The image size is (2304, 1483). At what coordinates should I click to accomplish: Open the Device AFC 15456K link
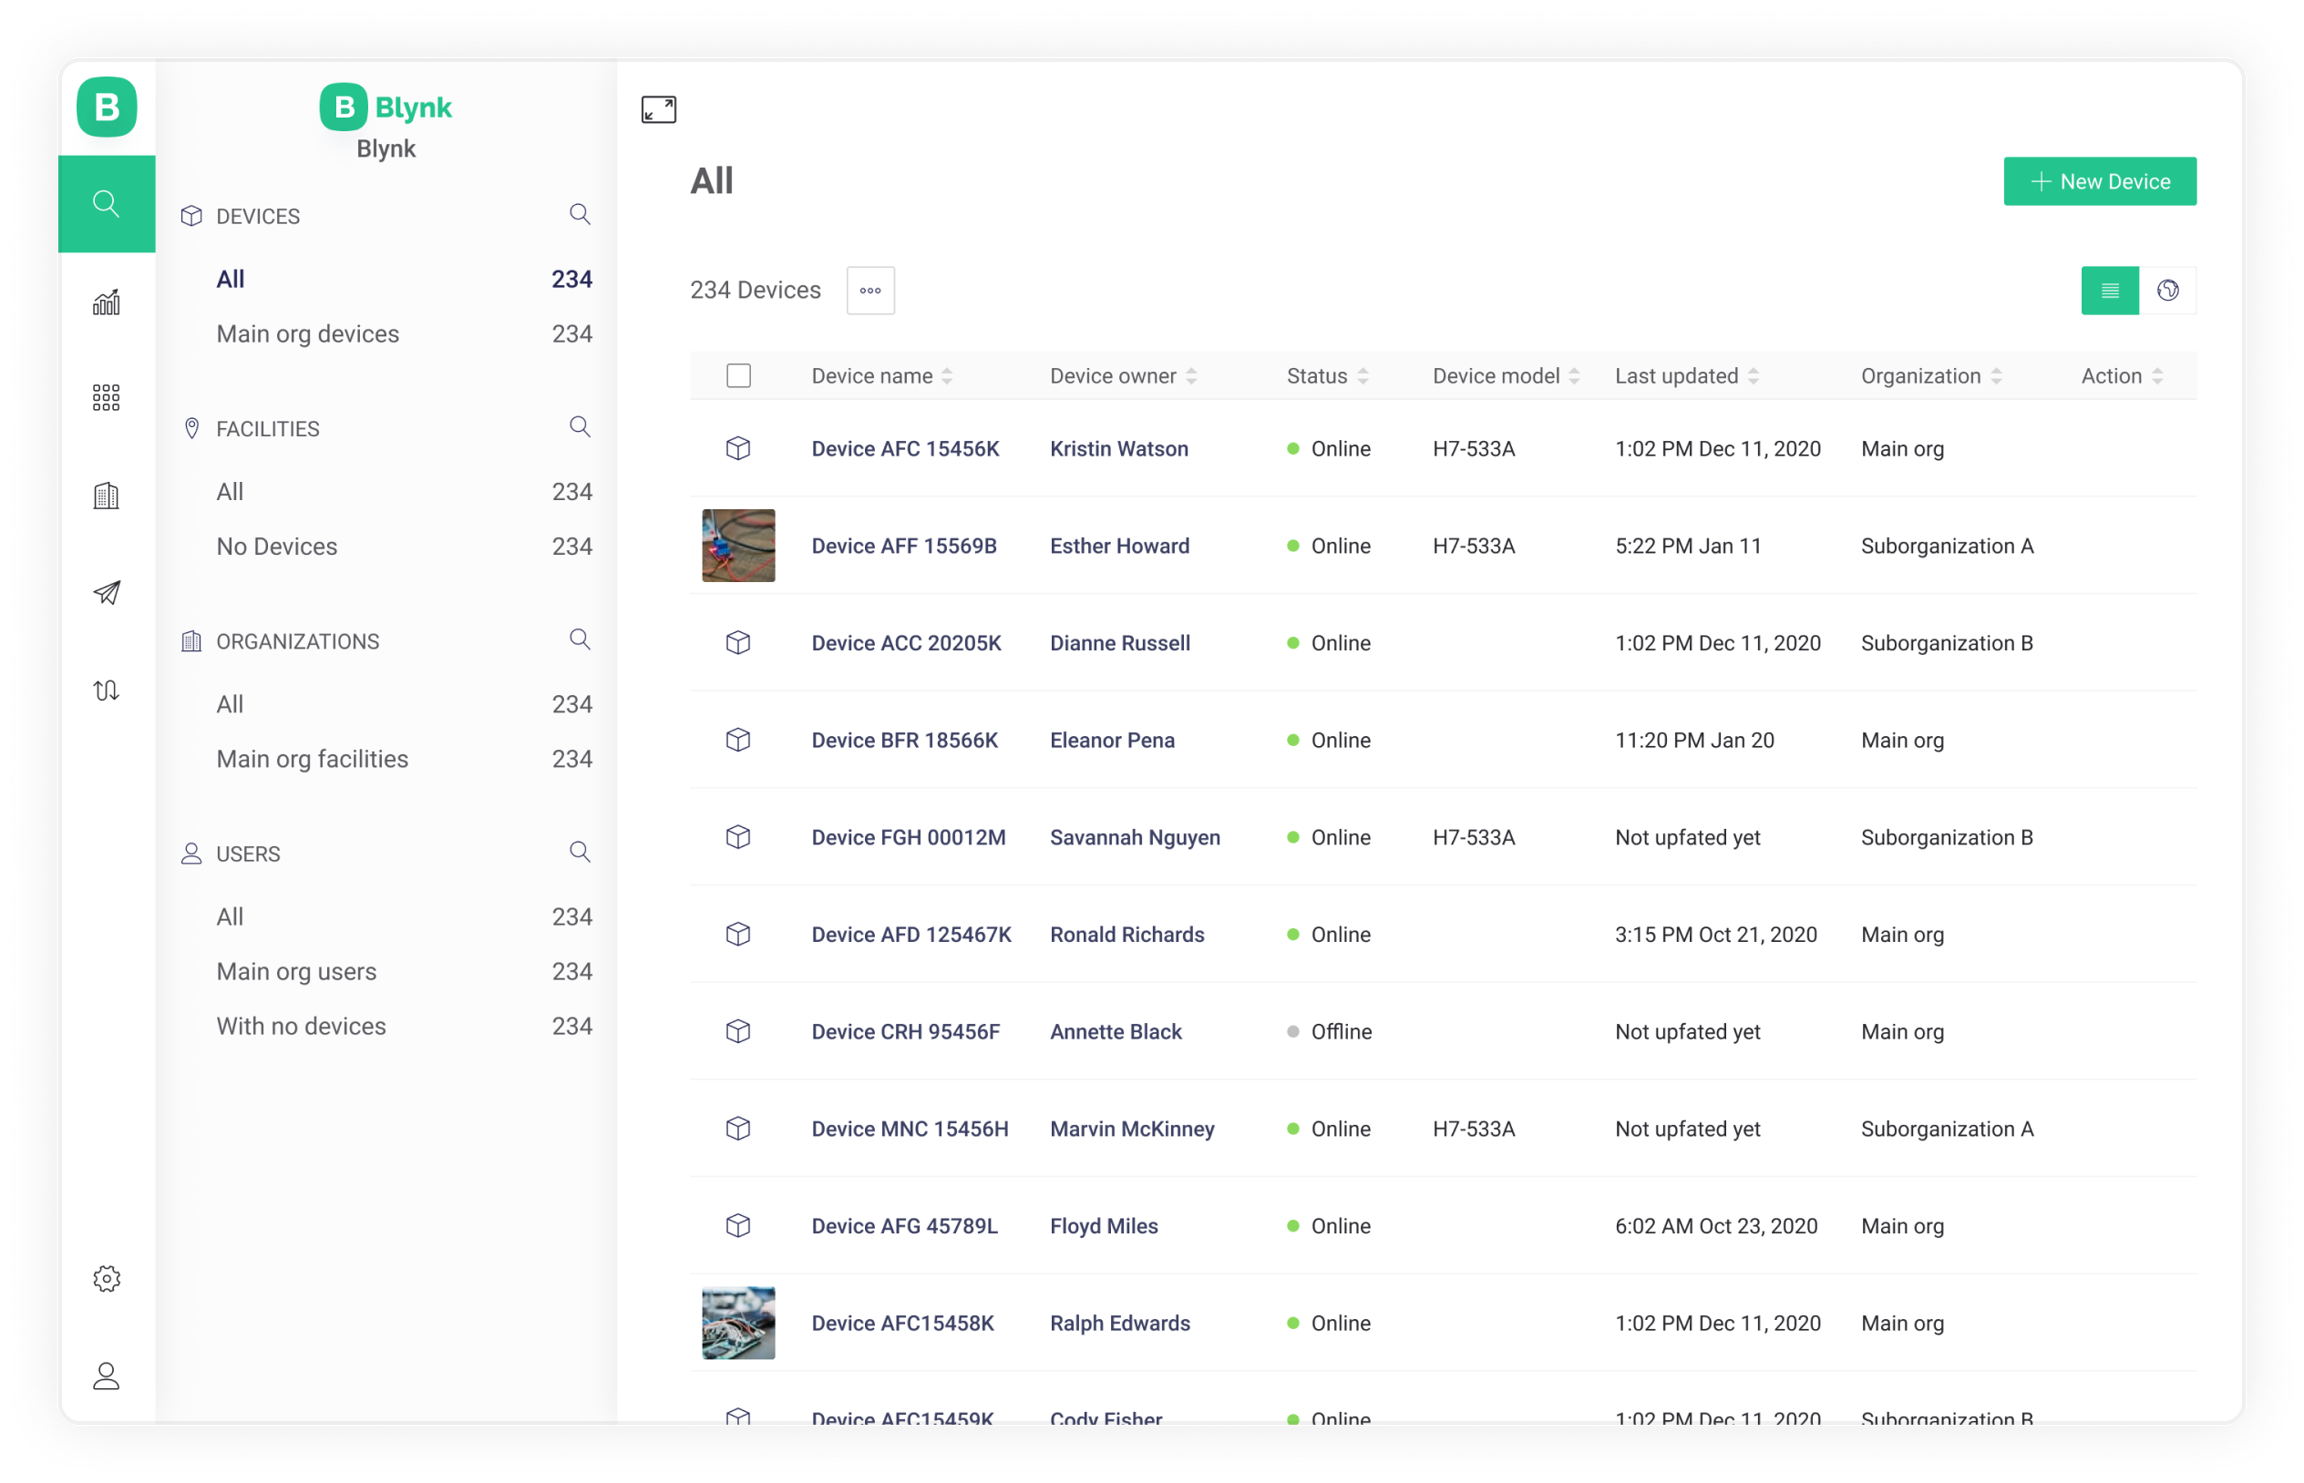(x=905, y=449)
